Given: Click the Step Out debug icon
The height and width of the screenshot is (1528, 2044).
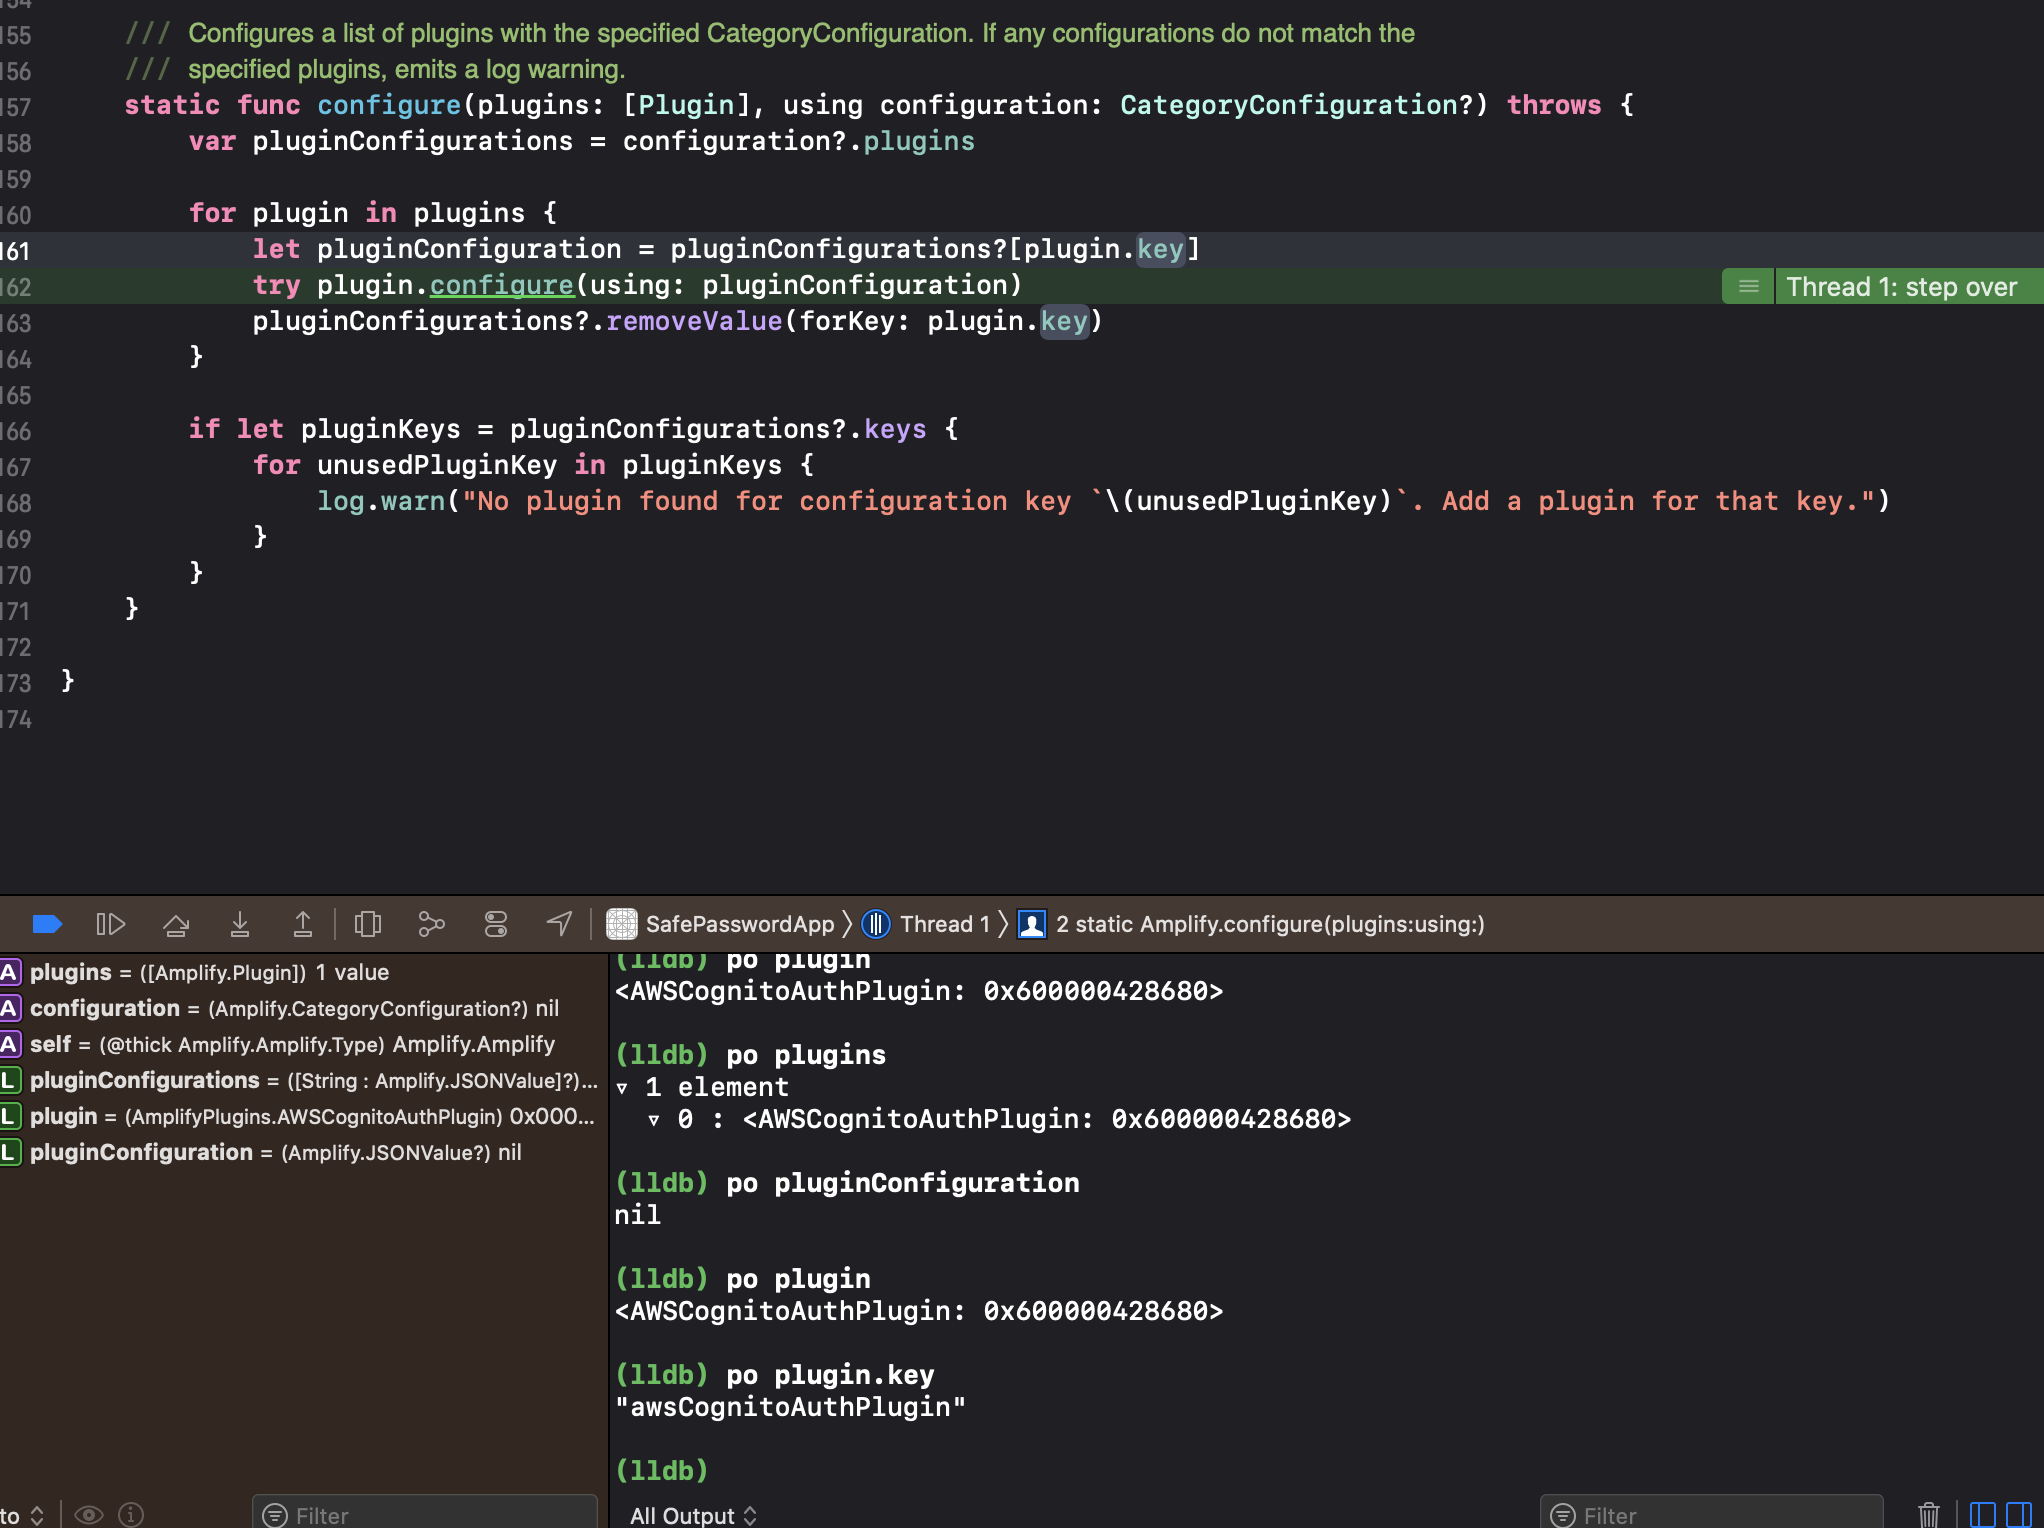Looking at the screenshot, I should [x=302, y=924].
